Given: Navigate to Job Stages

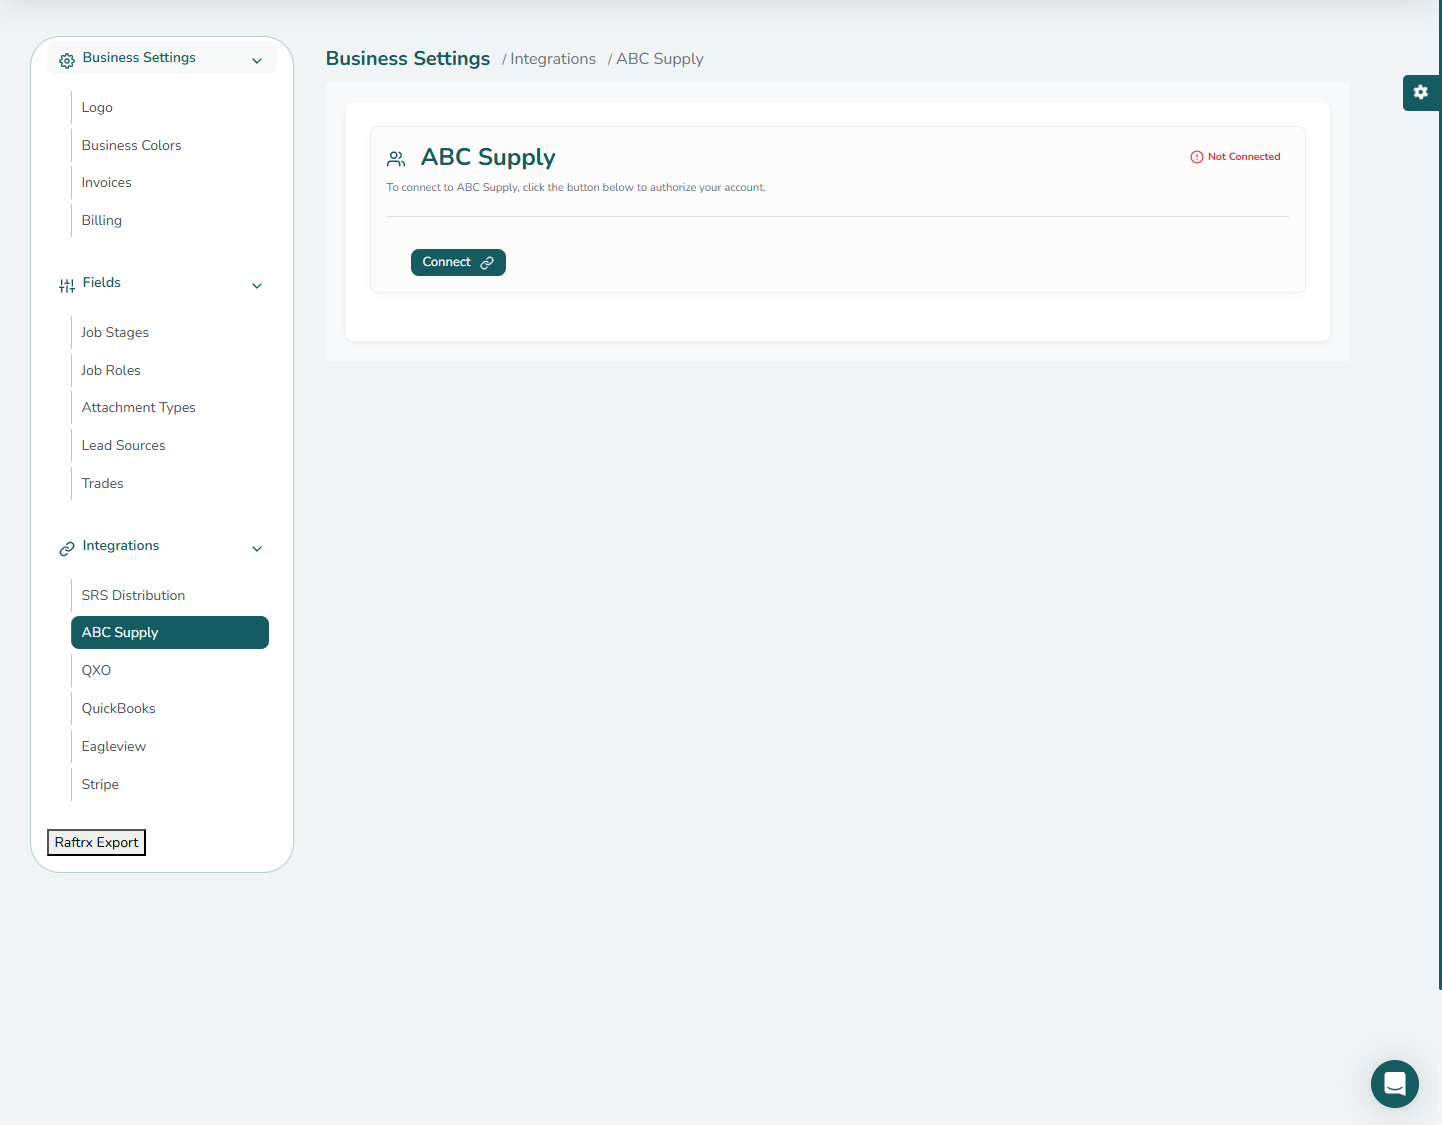Looking at the screenshot, I should click(x=115, y=333).
